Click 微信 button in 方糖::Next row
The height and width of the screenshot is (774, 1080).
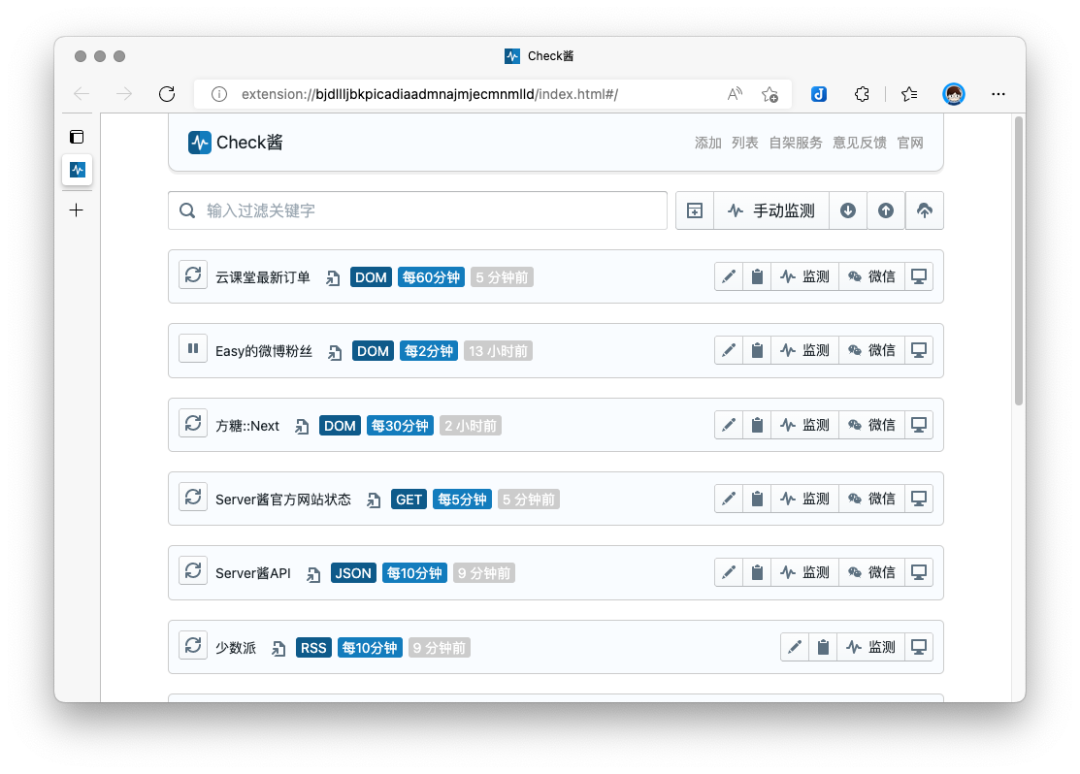click(x=871, y=425)
